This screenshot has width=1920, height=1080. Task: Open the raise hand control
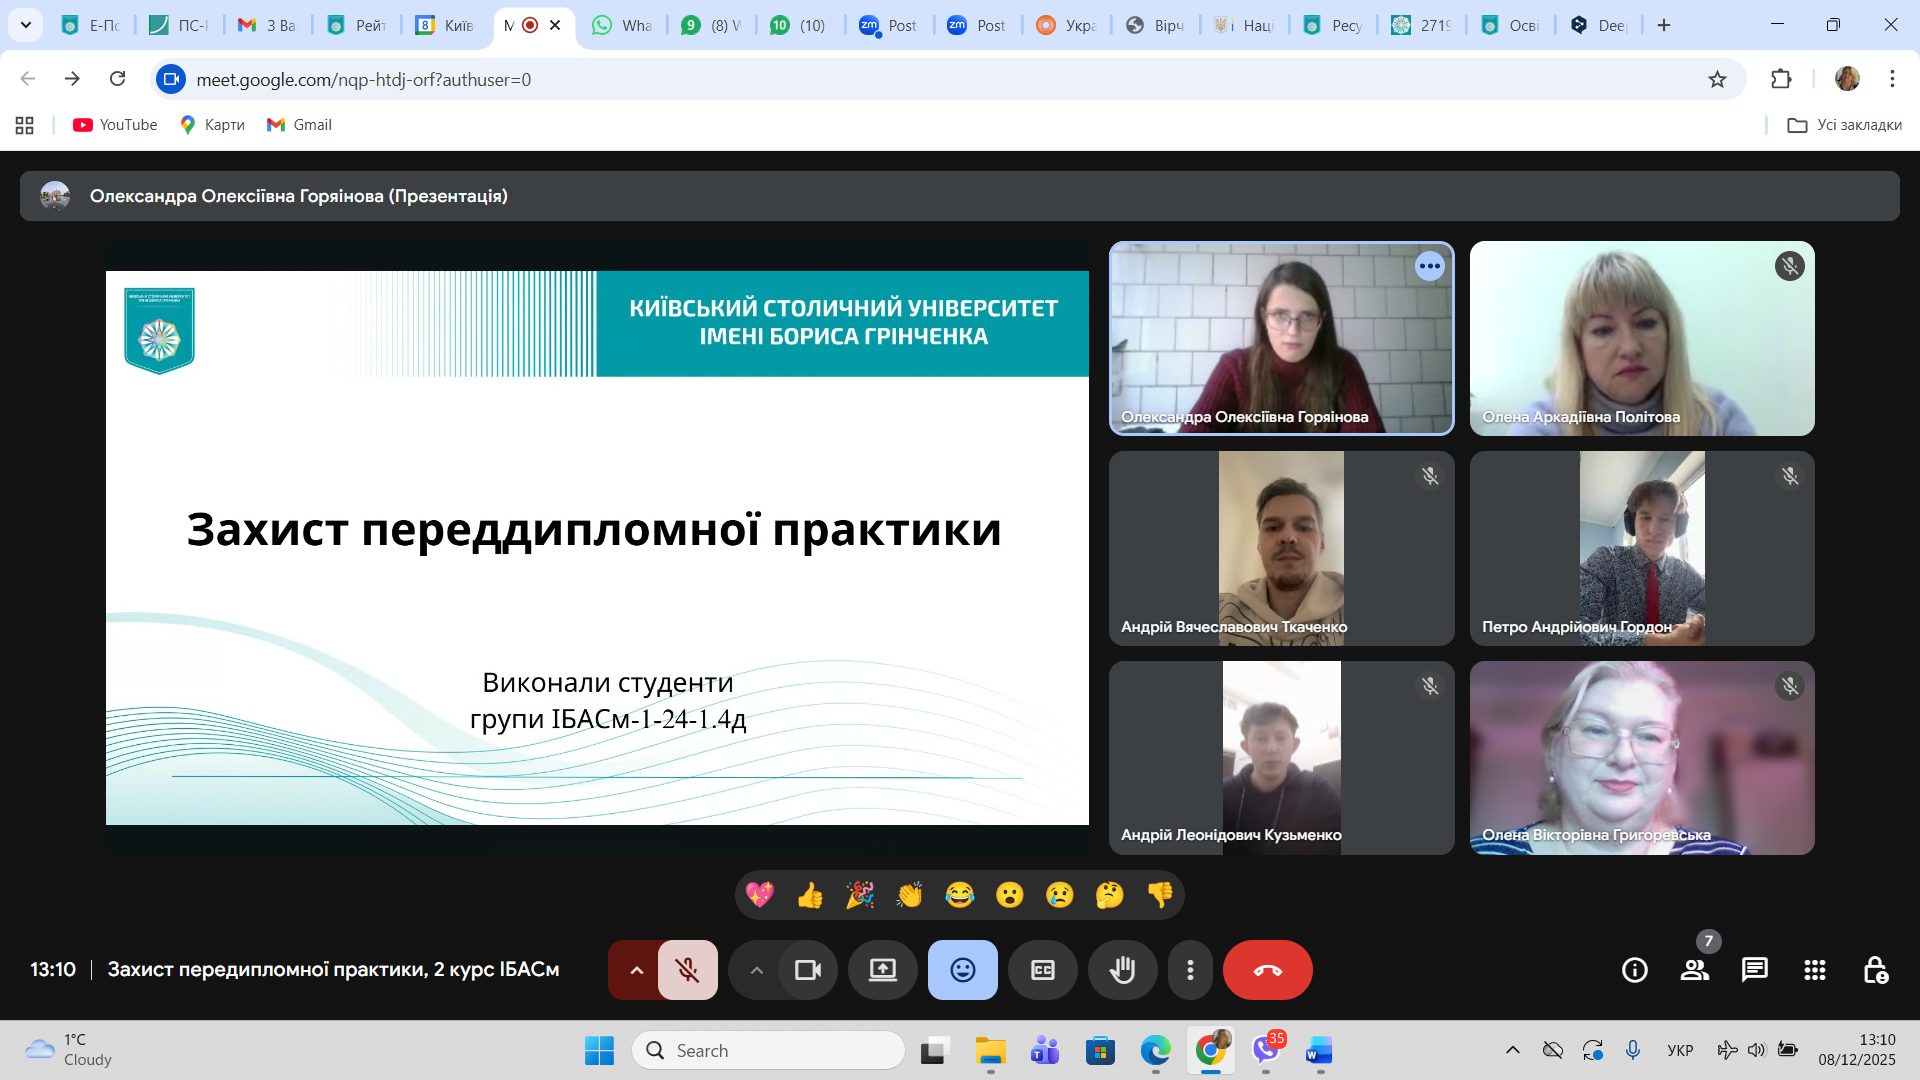[1122, 970]
